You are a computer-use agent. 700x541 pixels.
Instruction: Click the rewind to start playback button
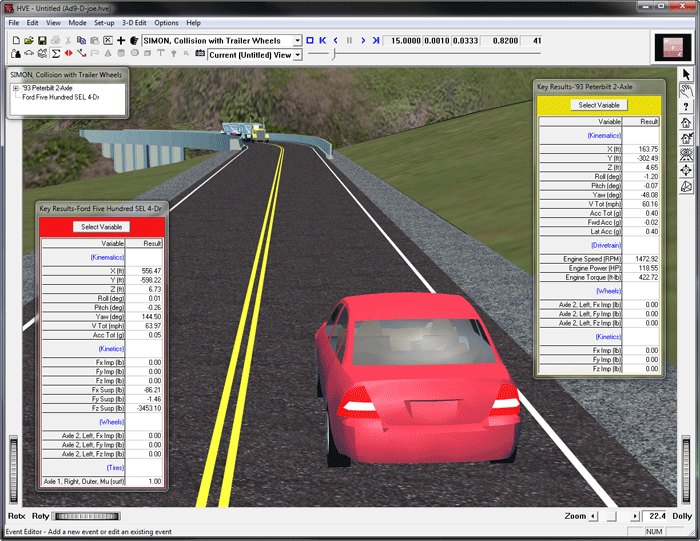pos(323,41)
